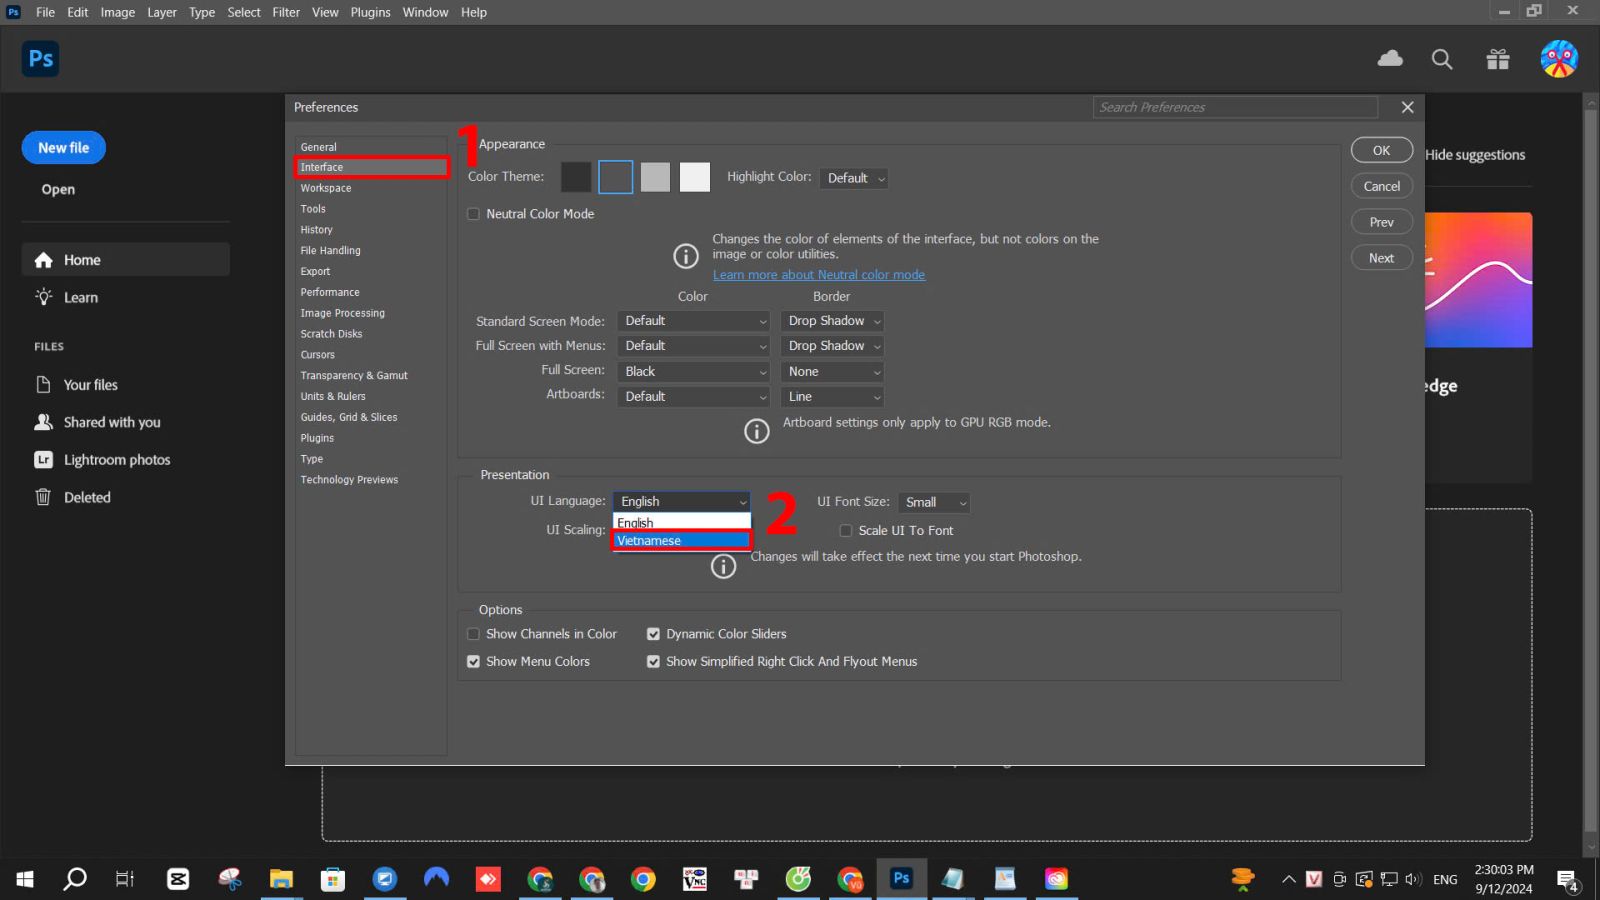Screen dimensions: 1600x900
Task: Open Full Screen with Menus color dropdown
Action: pyautogui.click(x=693, y=346)
